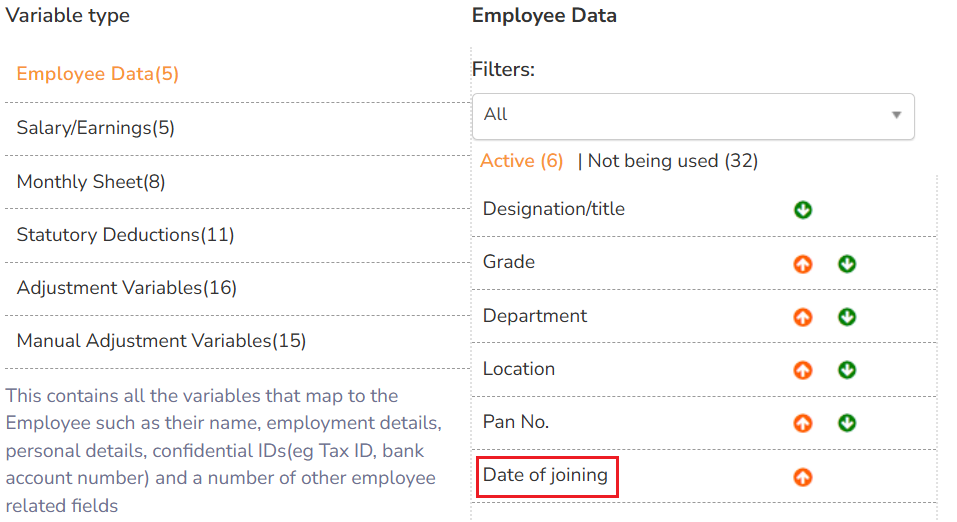Move Pan No. up with orange arrow
The height and width of the screenshot is (522, 957).
pos(802,423)
